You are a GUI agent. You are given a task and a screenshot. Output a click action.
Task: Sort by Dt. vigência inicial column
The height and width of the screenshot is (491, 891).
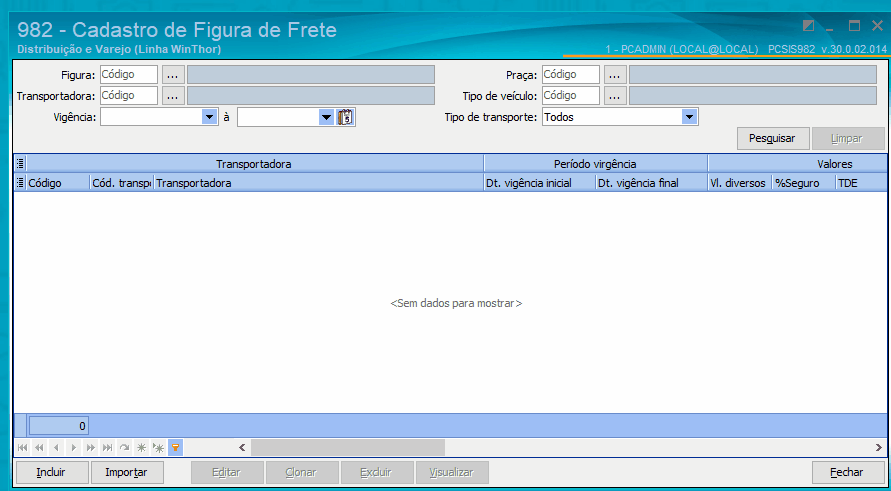click(x=539, y=183)
